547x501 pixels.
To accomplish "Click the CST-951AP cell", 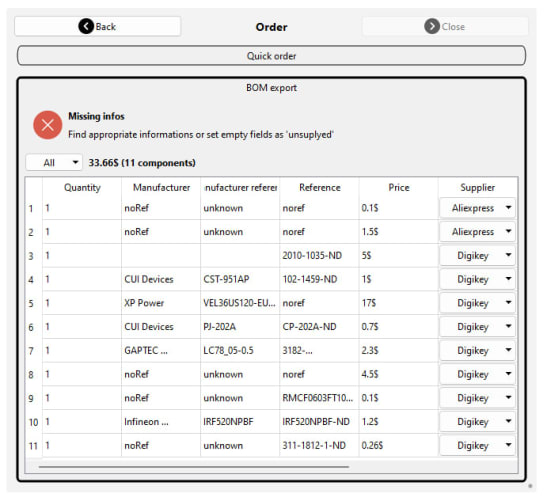I will click(x=240, y=279).
